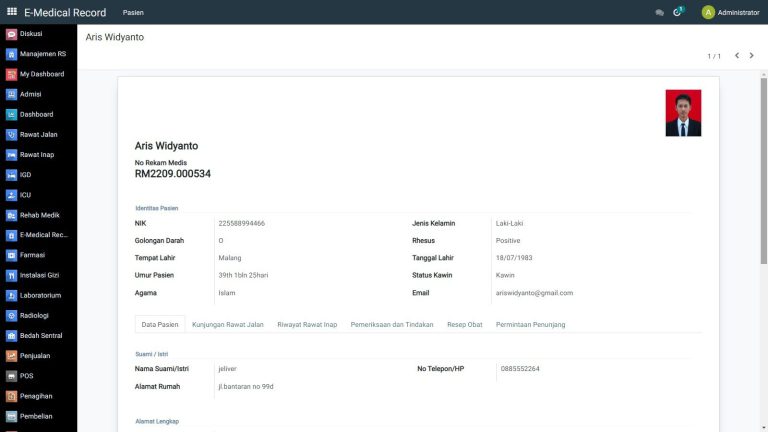Click birth date 18/07/1983
The width and height of the screenshot is (768, 432).
point(514,258)
